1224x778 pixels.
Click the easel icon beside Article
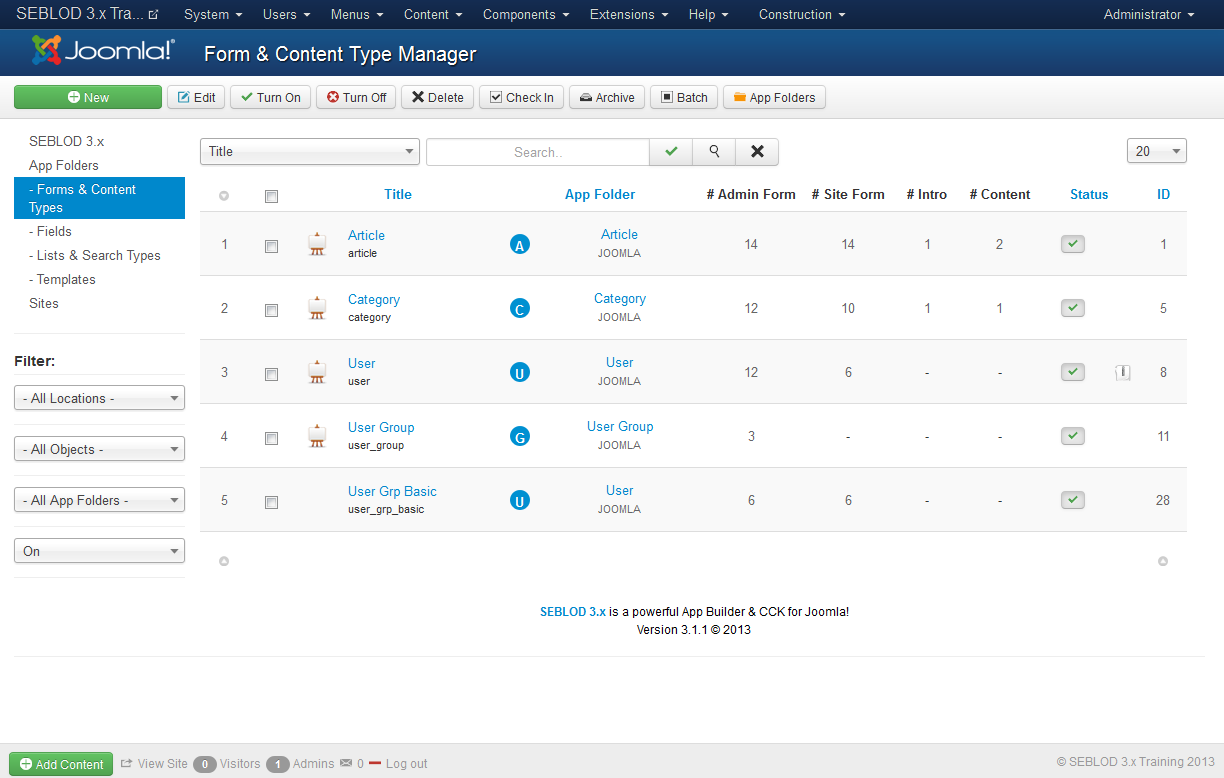coord(317,243)
